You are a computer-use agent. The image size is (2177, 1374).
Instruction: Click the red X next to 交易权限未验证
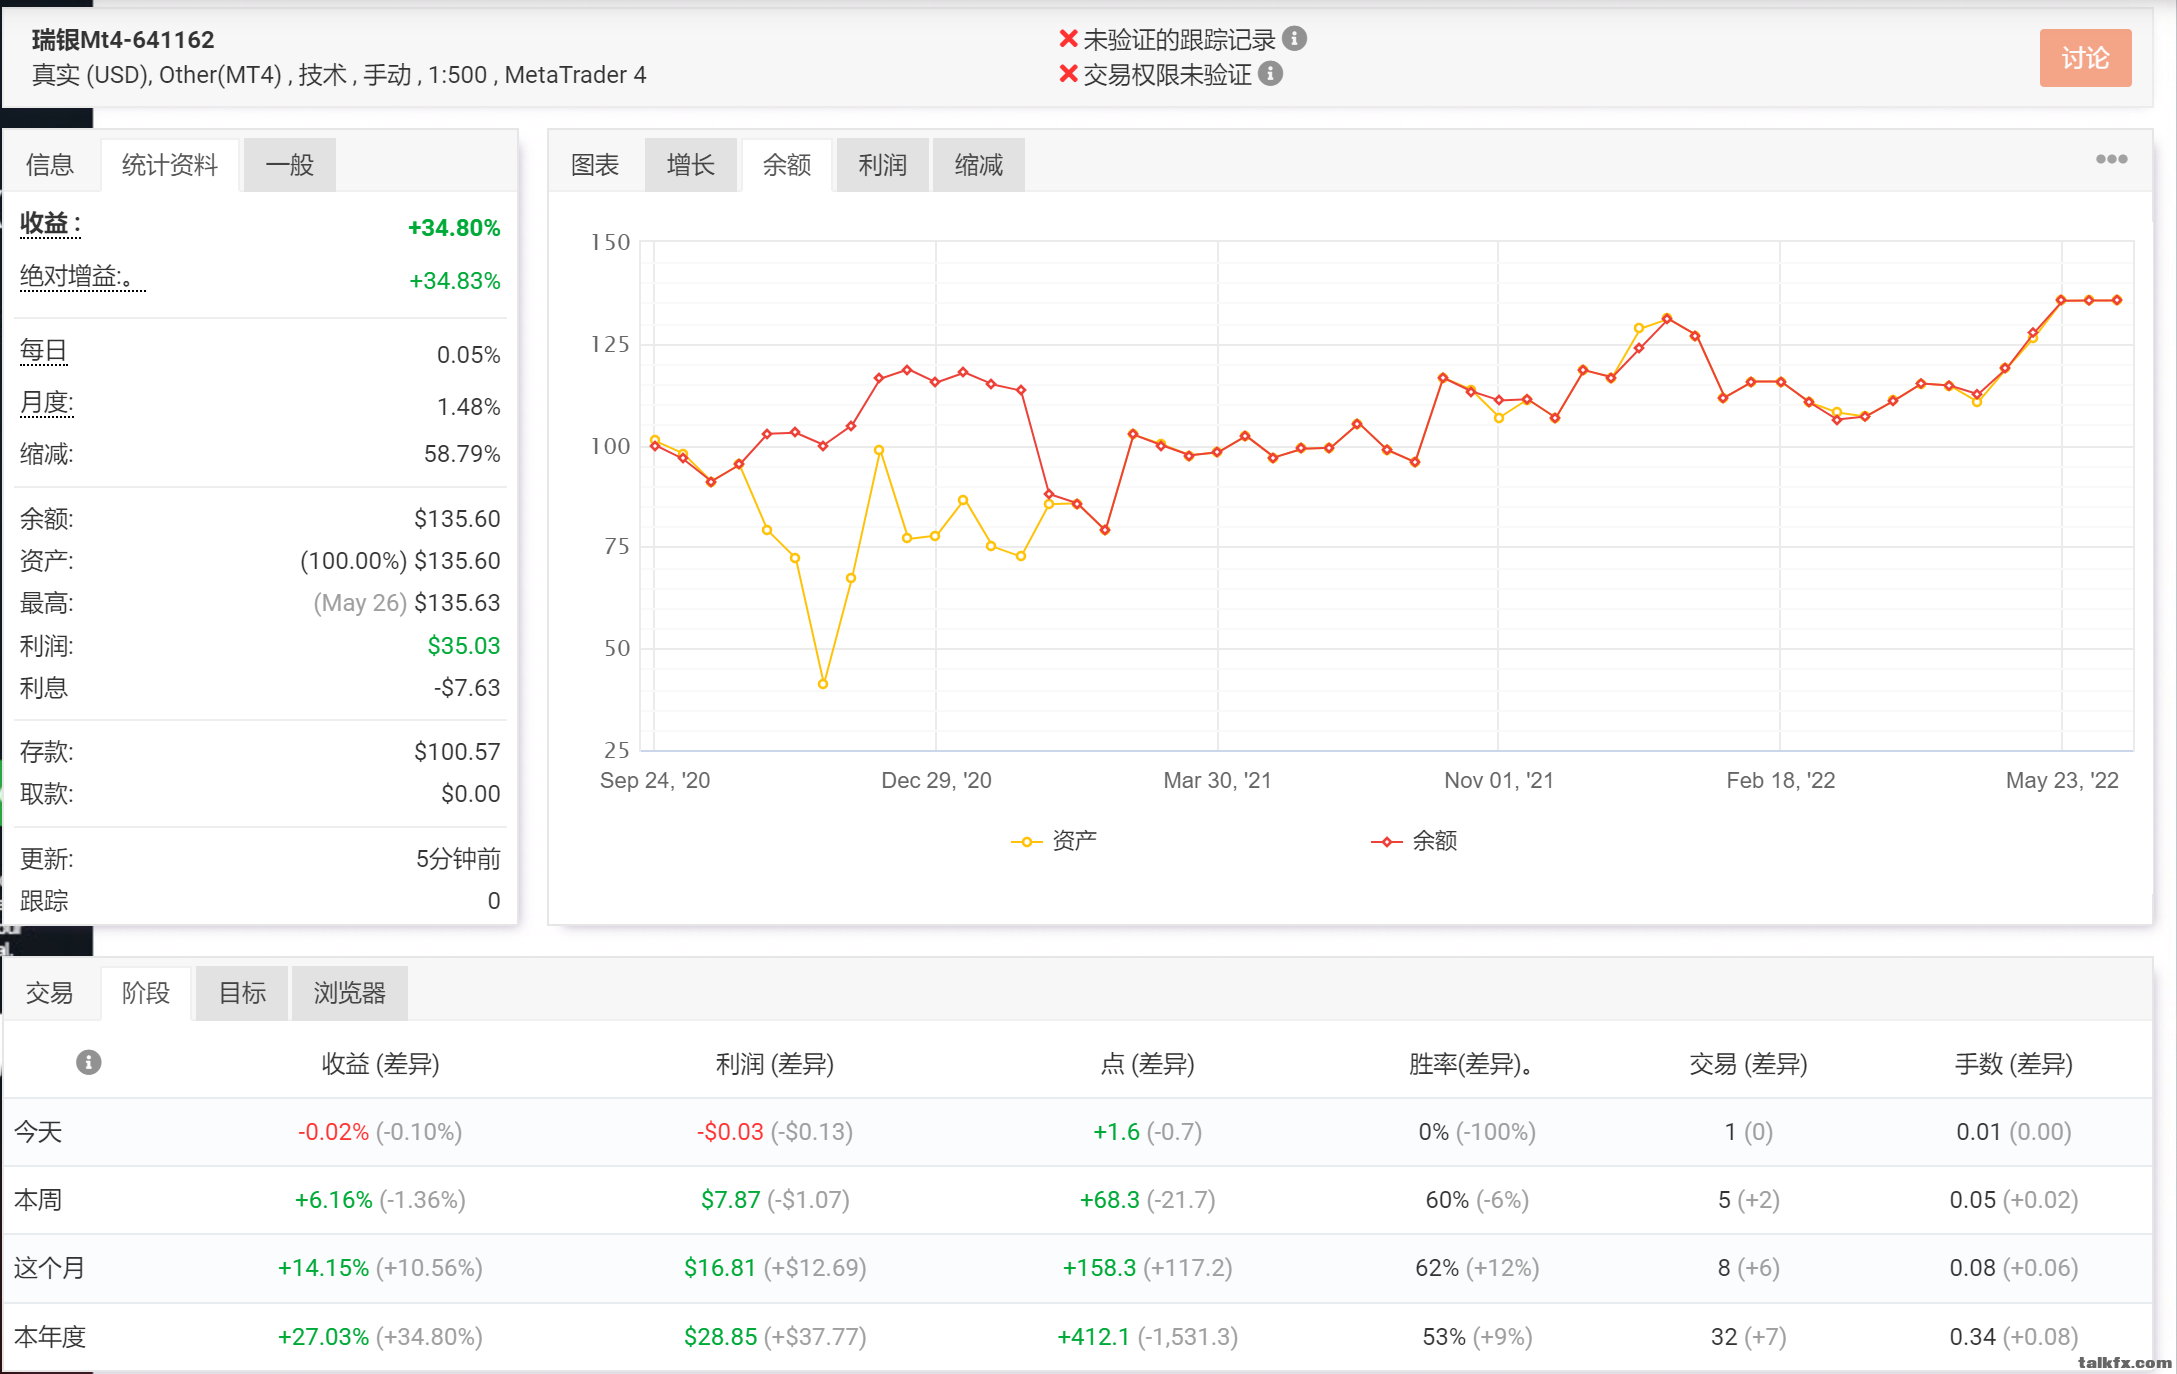click(x=1068, y=74)
